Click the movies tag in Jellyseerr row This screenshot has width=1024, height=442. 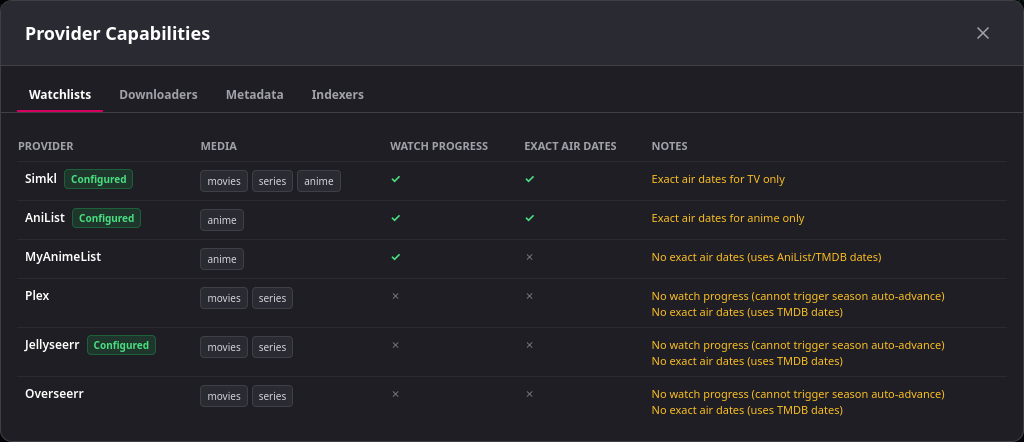tap(224, 347)
